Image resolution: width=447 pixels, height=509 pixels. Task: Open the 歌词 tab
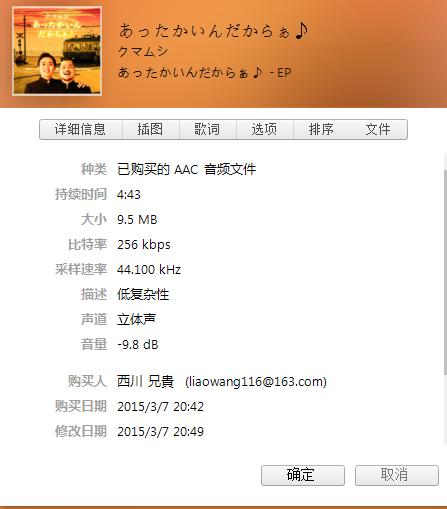click(x=208, y=129)
